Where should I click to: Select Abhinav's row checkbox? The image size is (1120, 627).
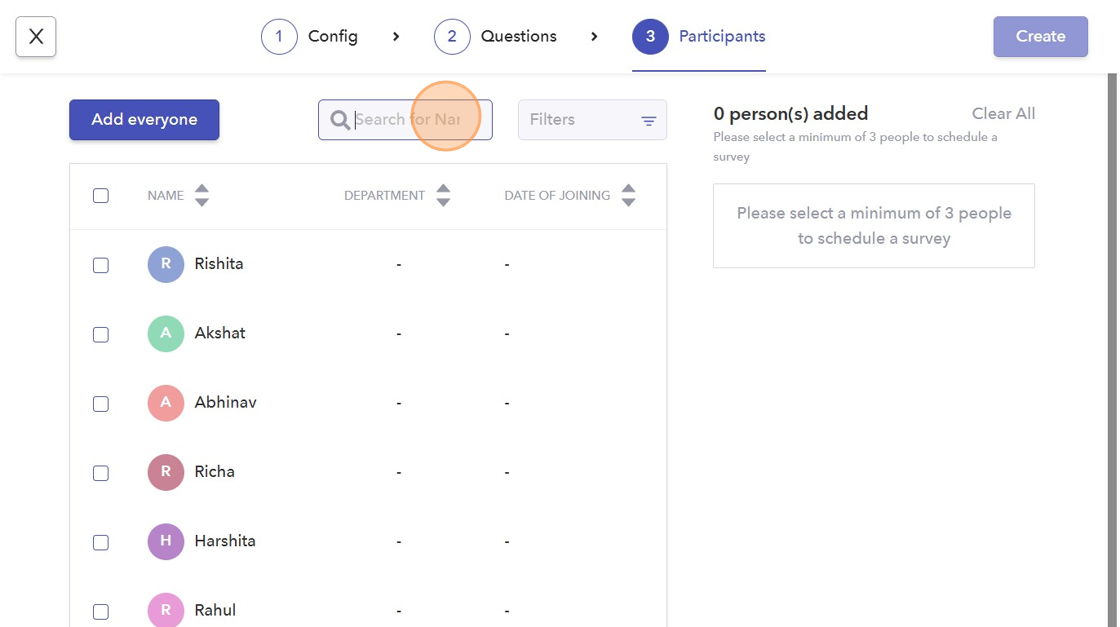[101, 404]
